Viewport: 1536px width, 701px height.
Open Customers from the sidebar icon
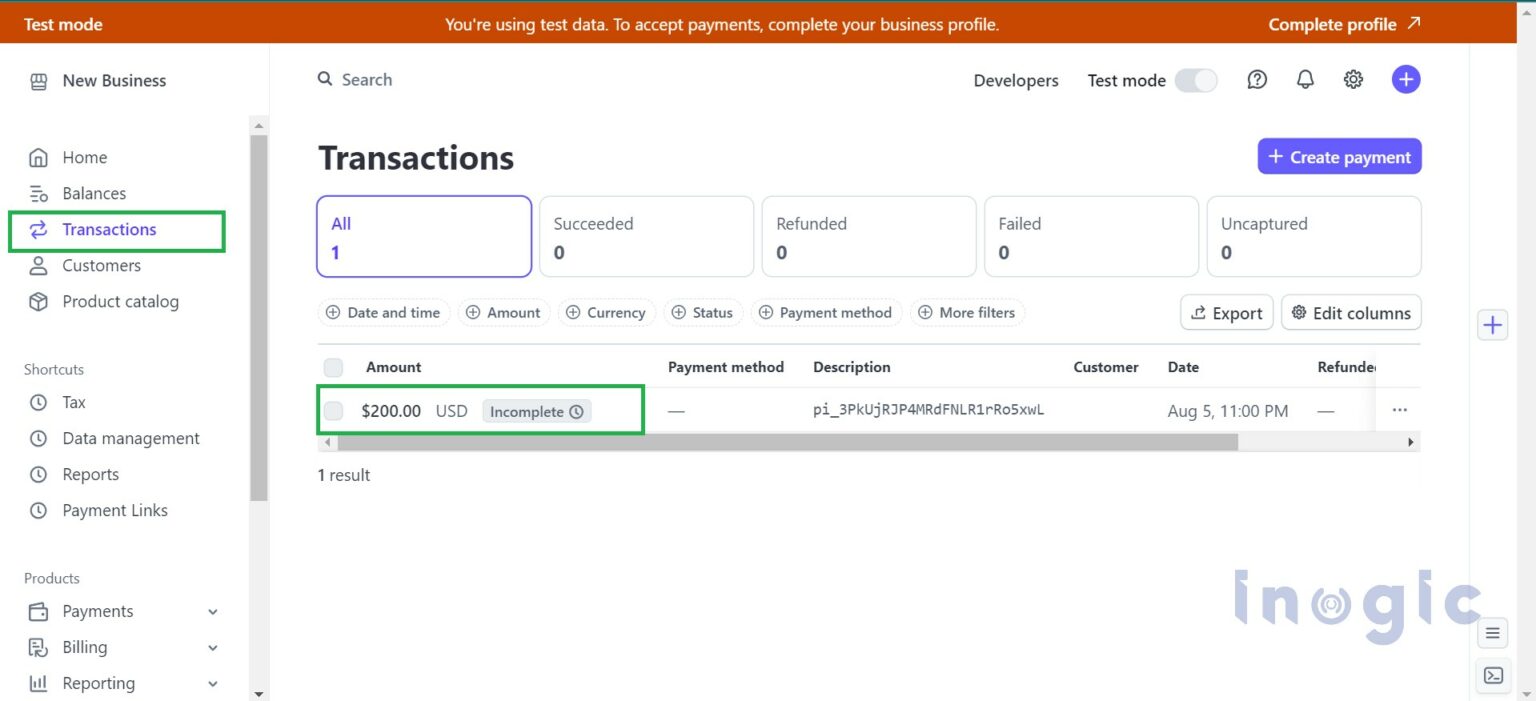[x=38, y=265]
